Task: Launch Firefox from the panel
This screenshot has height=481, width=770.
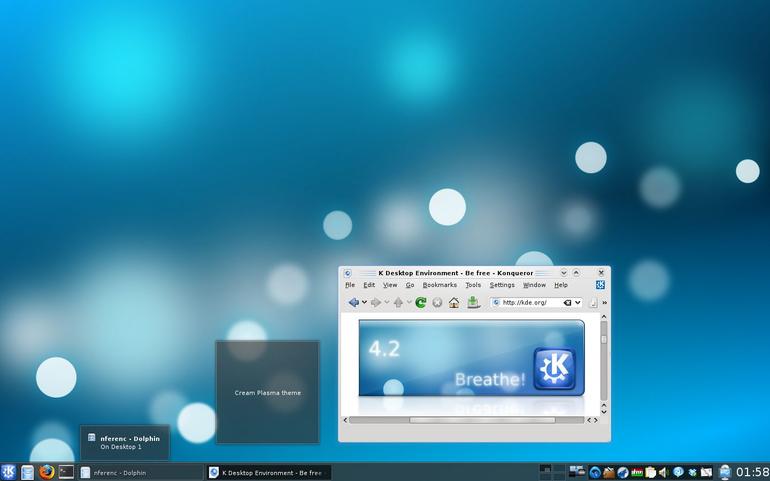Action: 47,472
